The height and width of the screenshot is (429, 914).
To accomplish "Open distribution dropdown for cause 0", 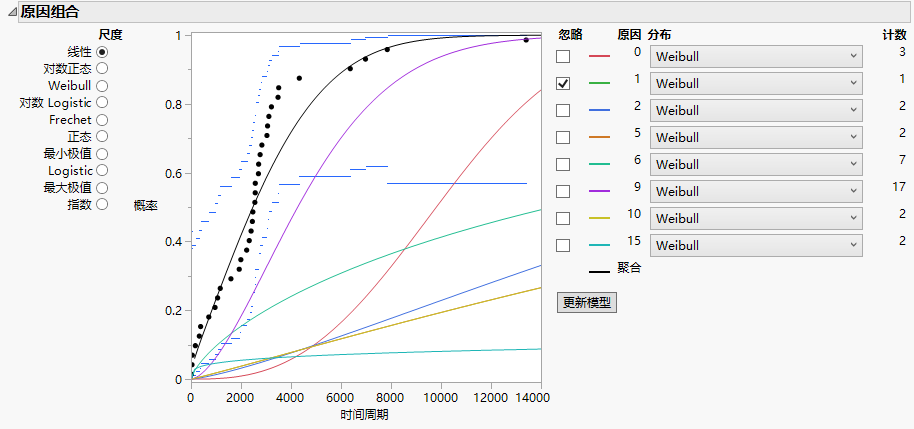I will click(756, 57).
